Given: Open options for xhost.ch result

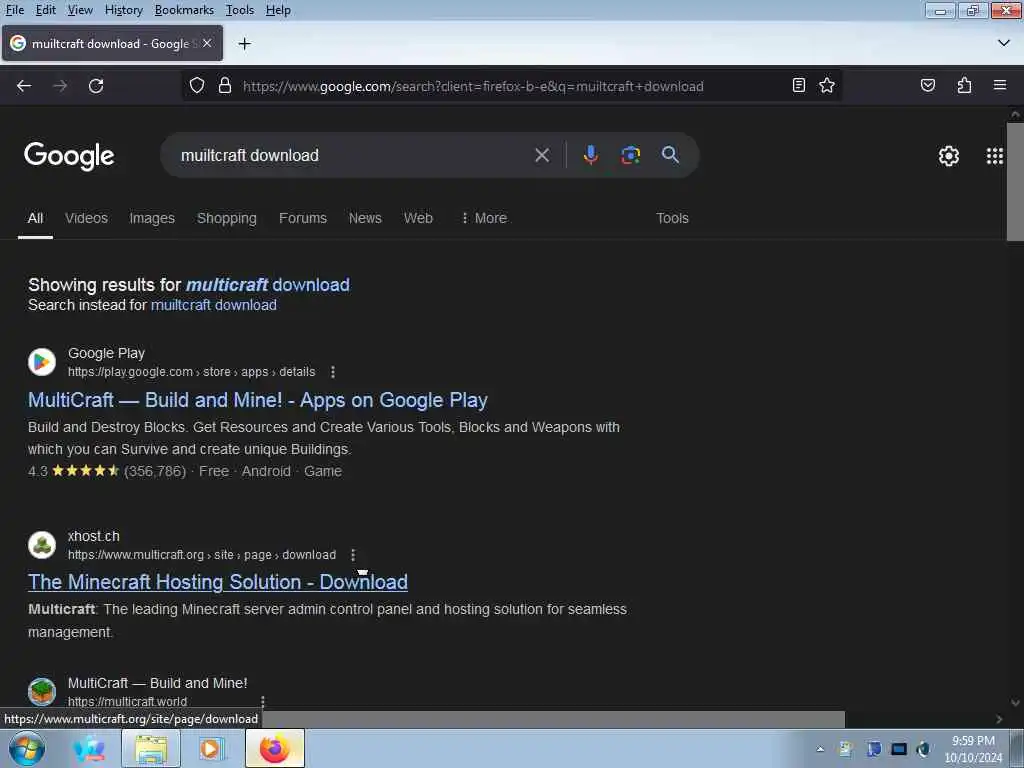Looking at the screenshot, I should (353, 554).
